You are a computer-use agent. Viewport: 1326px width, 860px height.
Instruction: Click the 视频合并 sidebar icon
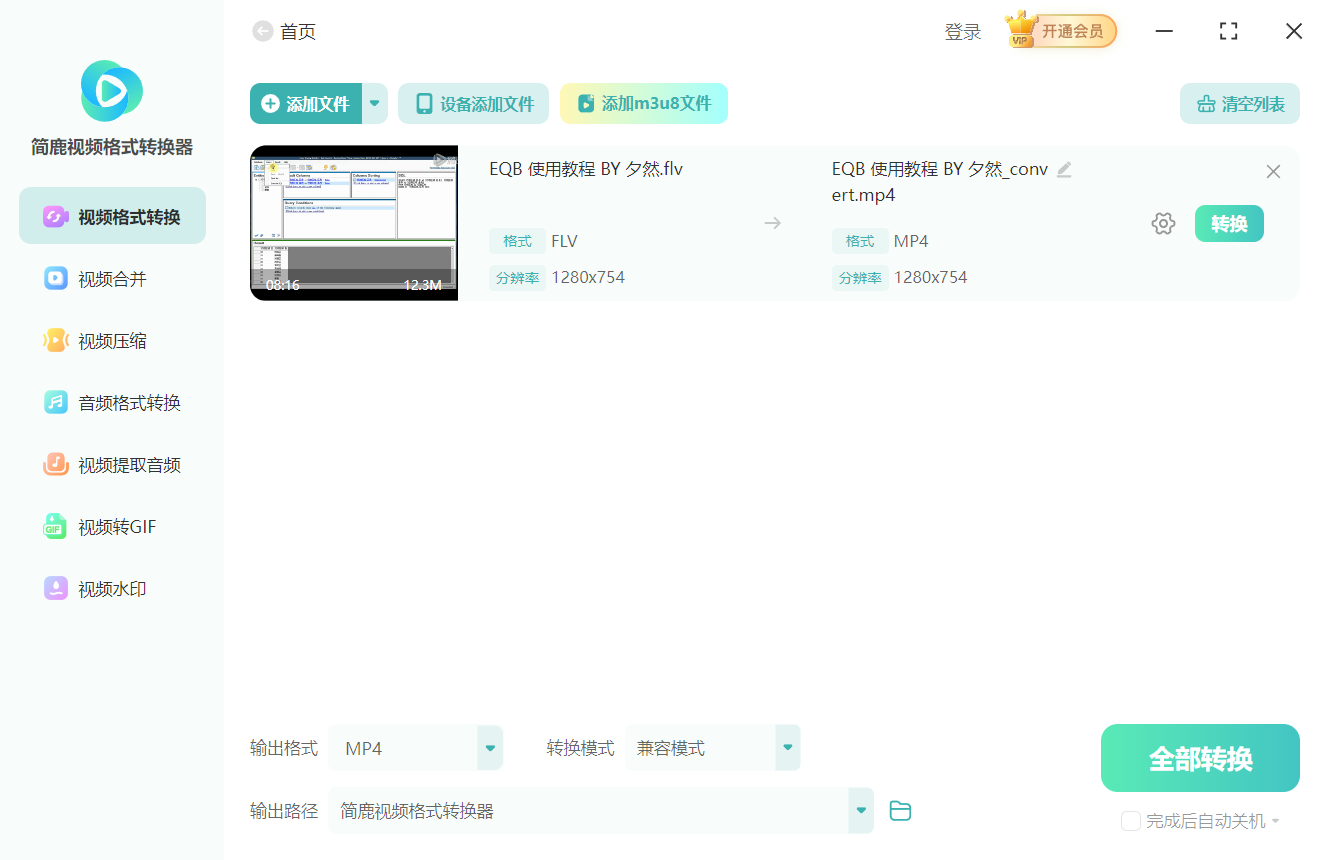55,279
